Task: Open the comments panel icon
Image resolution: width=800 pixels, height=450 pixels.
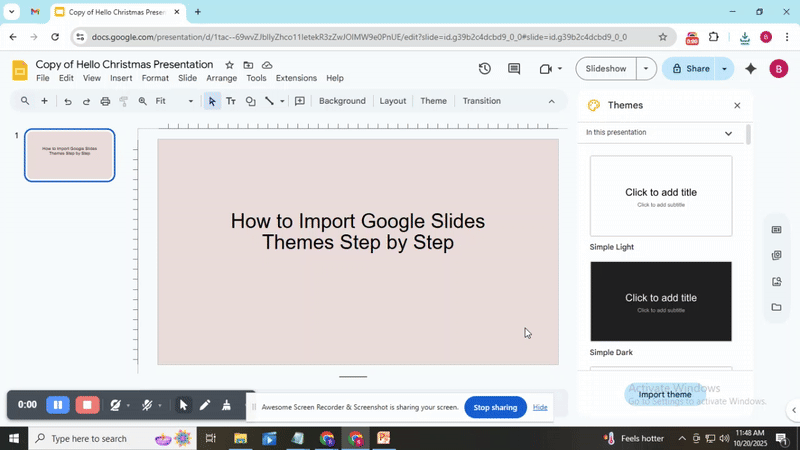Action: click(x=514, y=69)
